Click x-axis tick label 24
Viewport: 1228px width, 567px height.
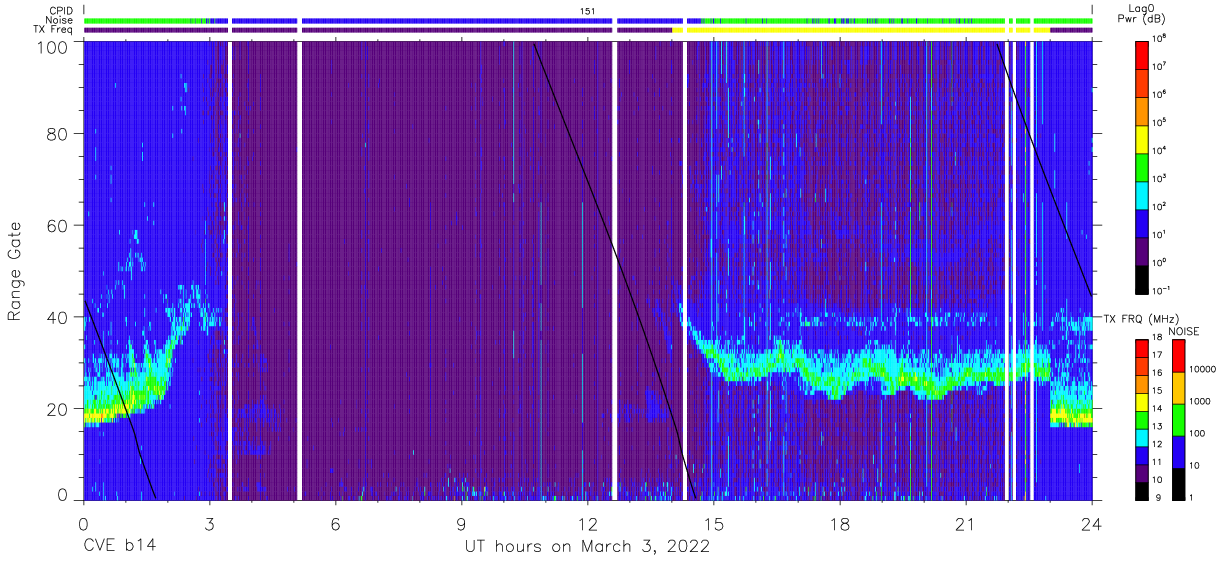click(1092, 524)
